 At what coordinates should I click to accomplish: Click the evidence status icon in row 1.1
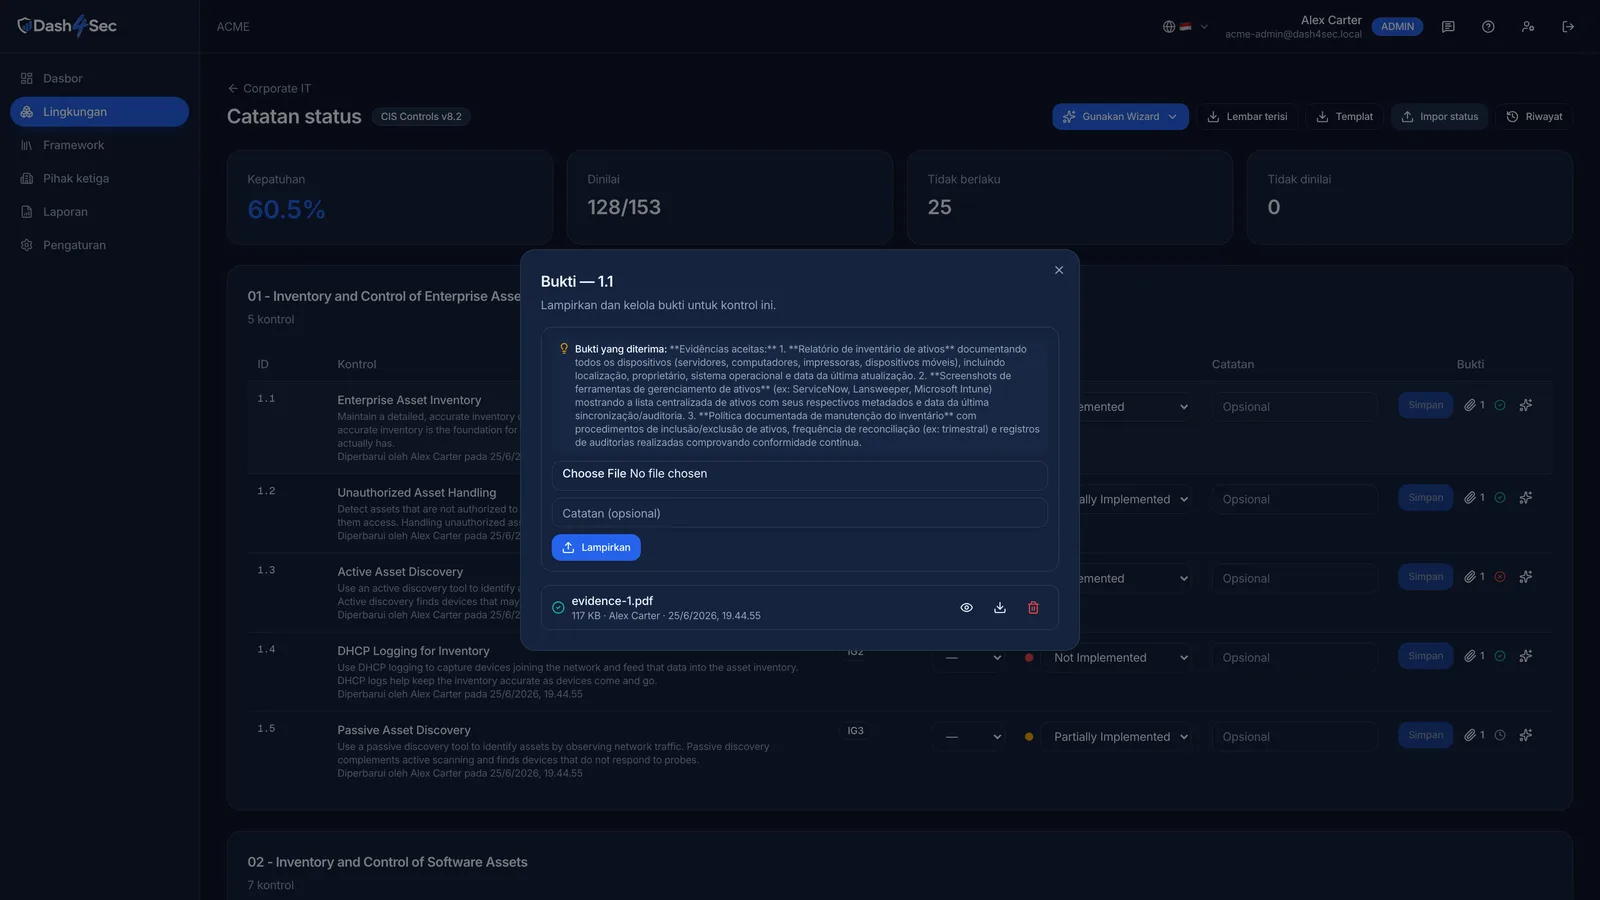[1500, 405]
